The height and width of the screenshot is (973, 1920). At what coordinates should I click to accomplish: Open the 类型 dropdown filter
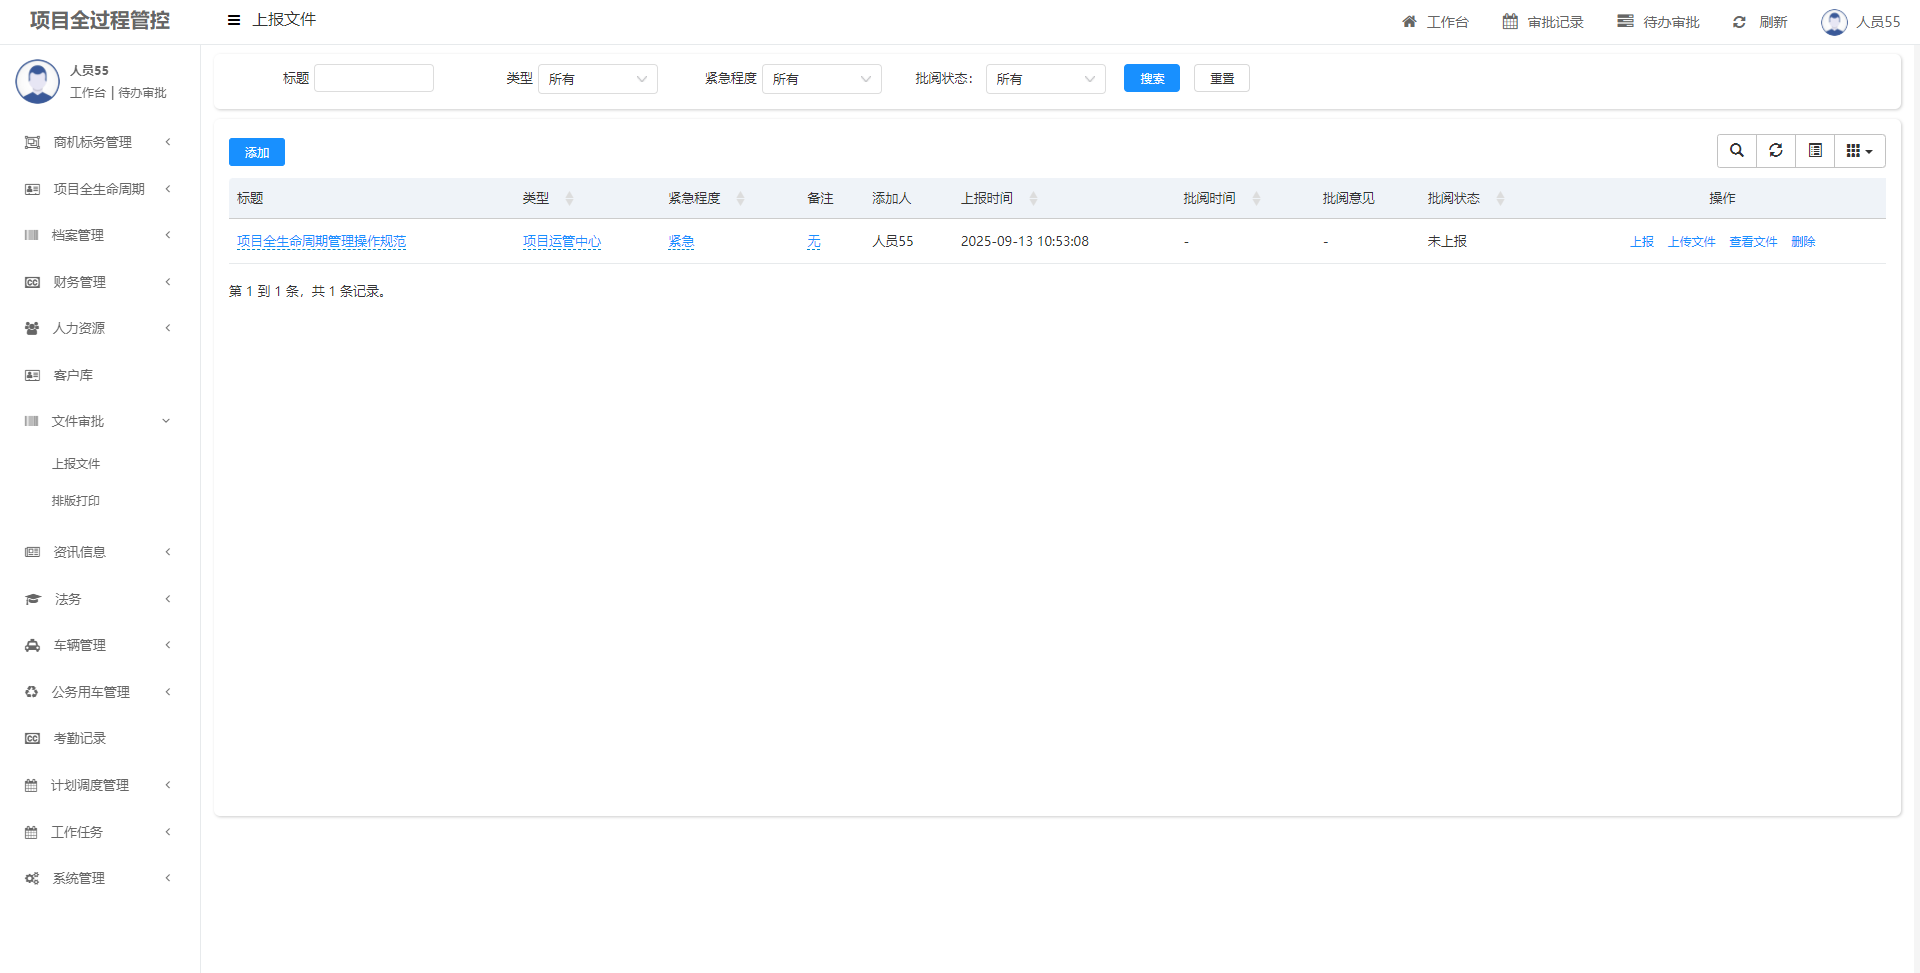597,79
